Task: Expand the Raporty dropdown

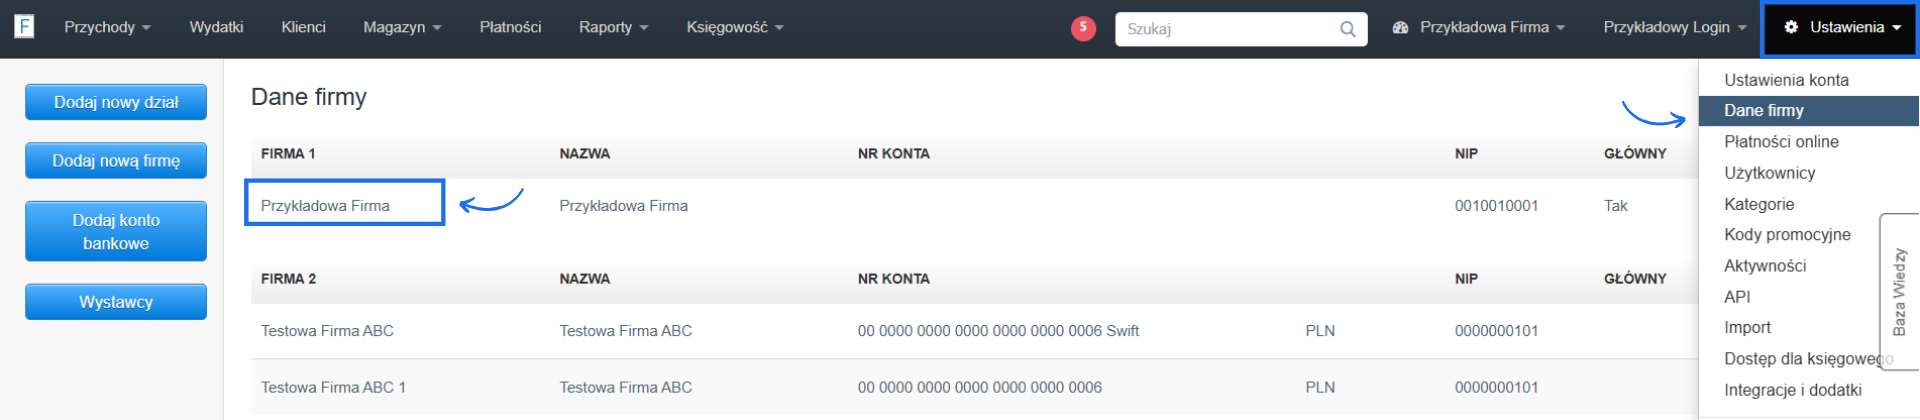Action: click(x=613, y=27)
